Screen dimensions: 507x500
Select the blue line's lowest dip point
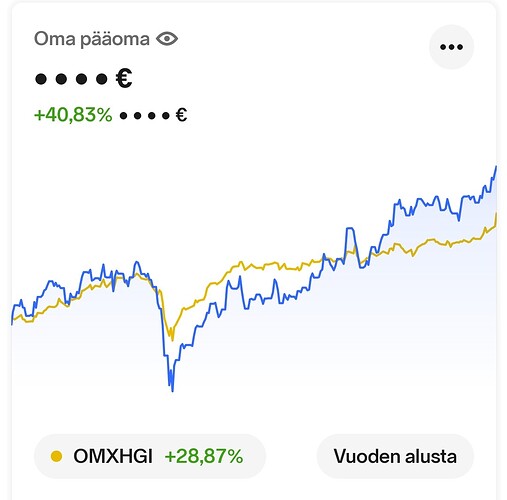[172, 391]
